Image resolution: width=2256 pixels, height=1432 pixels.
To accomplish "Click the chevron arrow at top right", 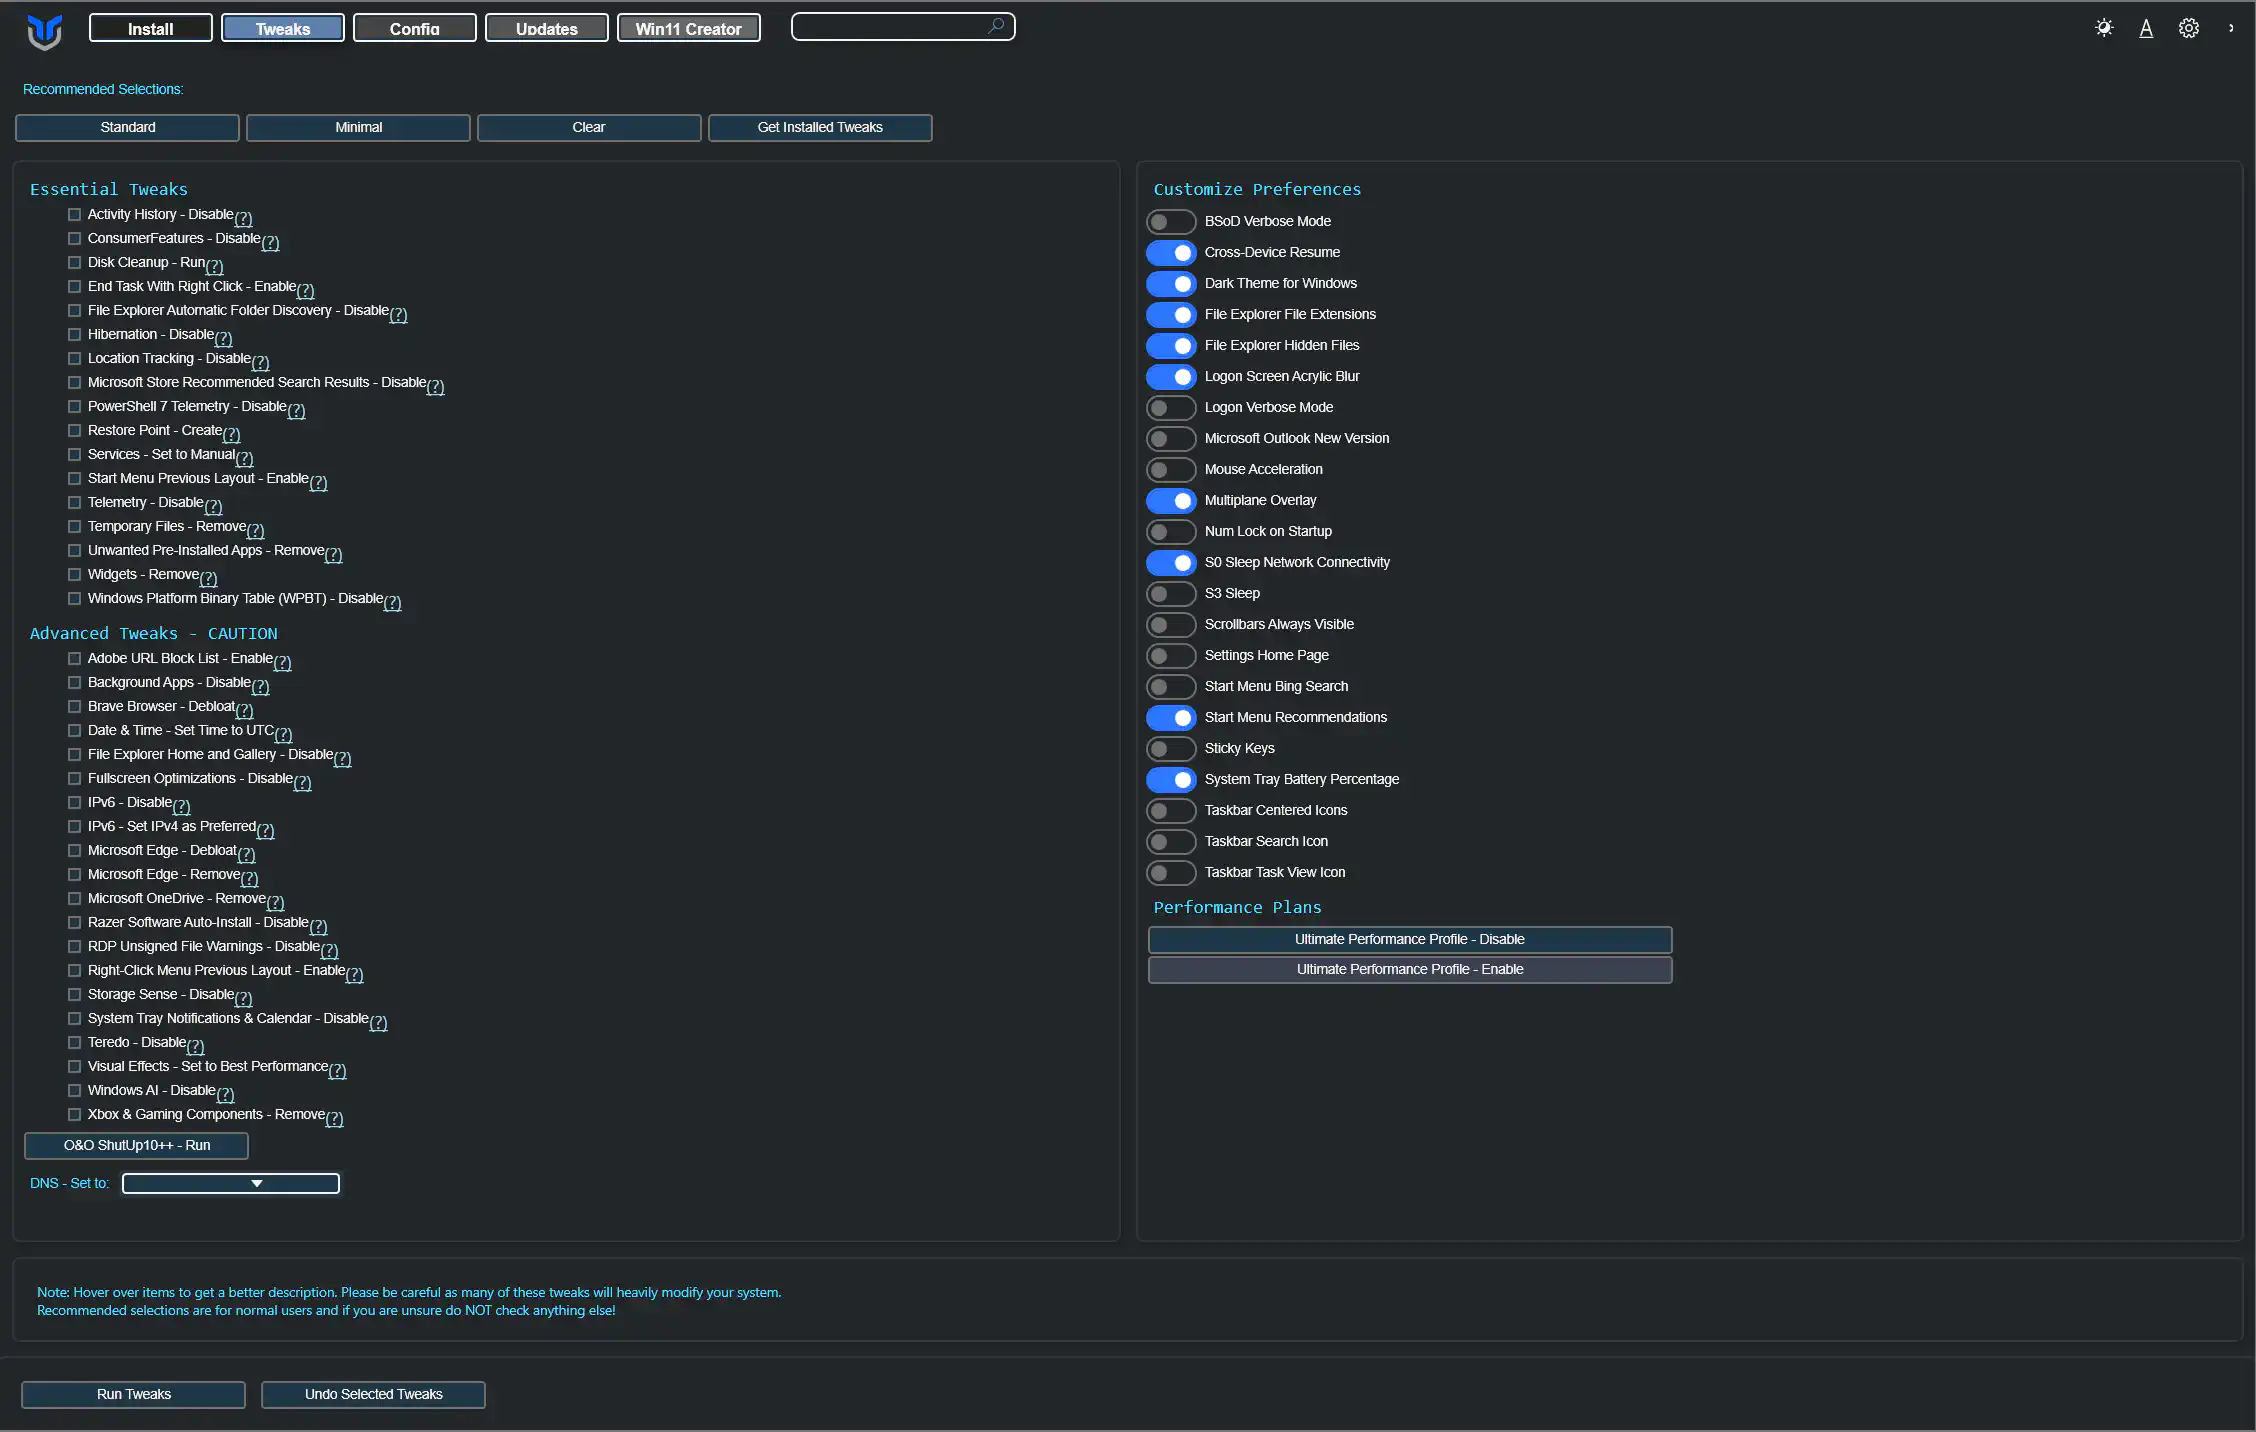I will point(2231,28).
